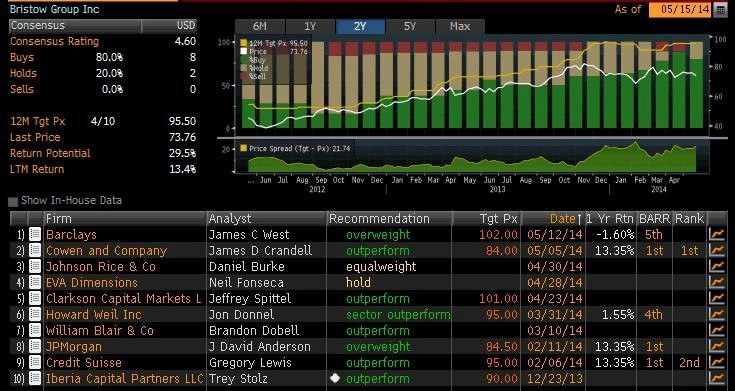Click Bristow Group Inc title

click(x=54, y=9)
